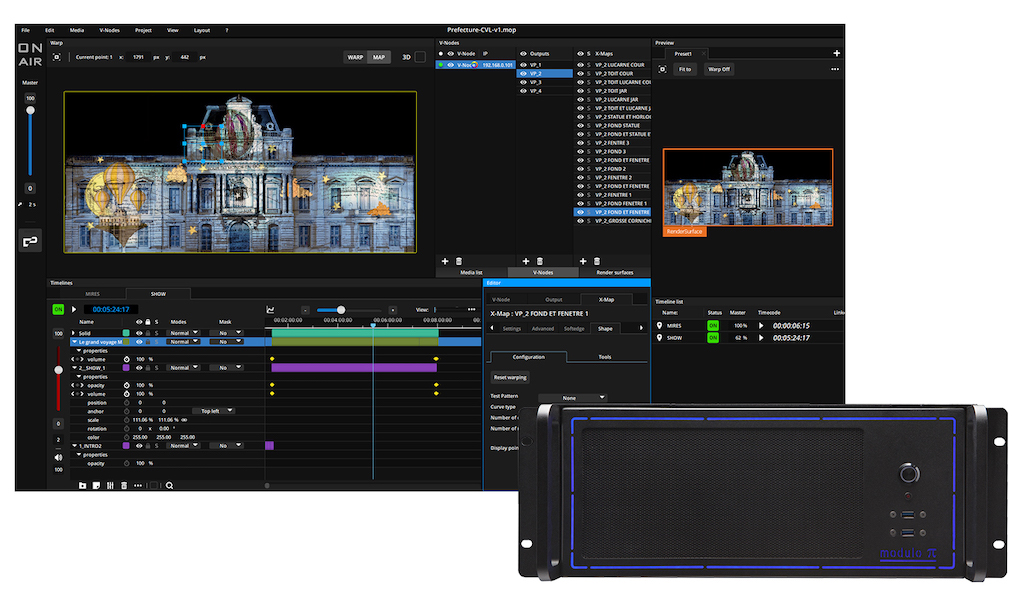
Task: Open timeline view more options
Action: tap(472, 310)
